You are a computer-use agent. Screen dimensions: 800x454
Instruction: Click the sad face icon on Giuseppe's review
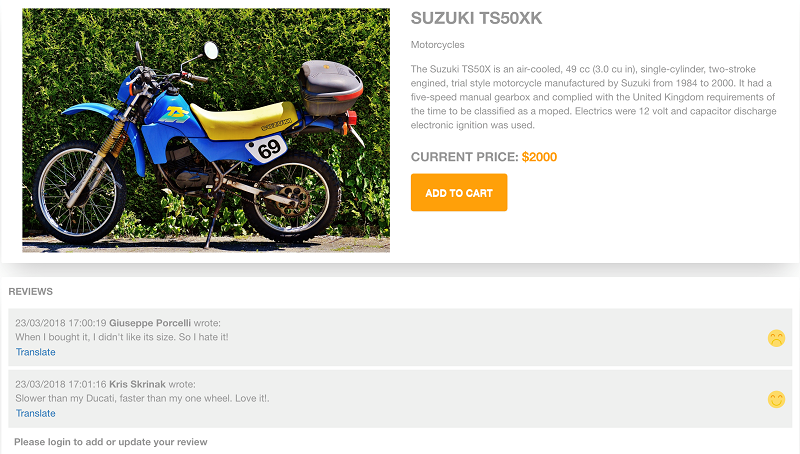click(x=776, y=338)
